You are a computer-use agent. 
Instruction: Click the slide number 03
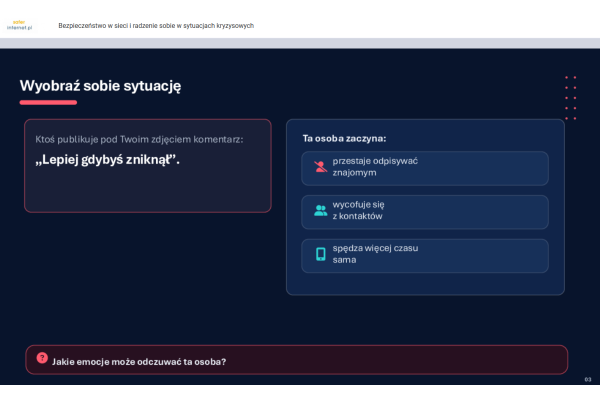(x=588, y=380)
